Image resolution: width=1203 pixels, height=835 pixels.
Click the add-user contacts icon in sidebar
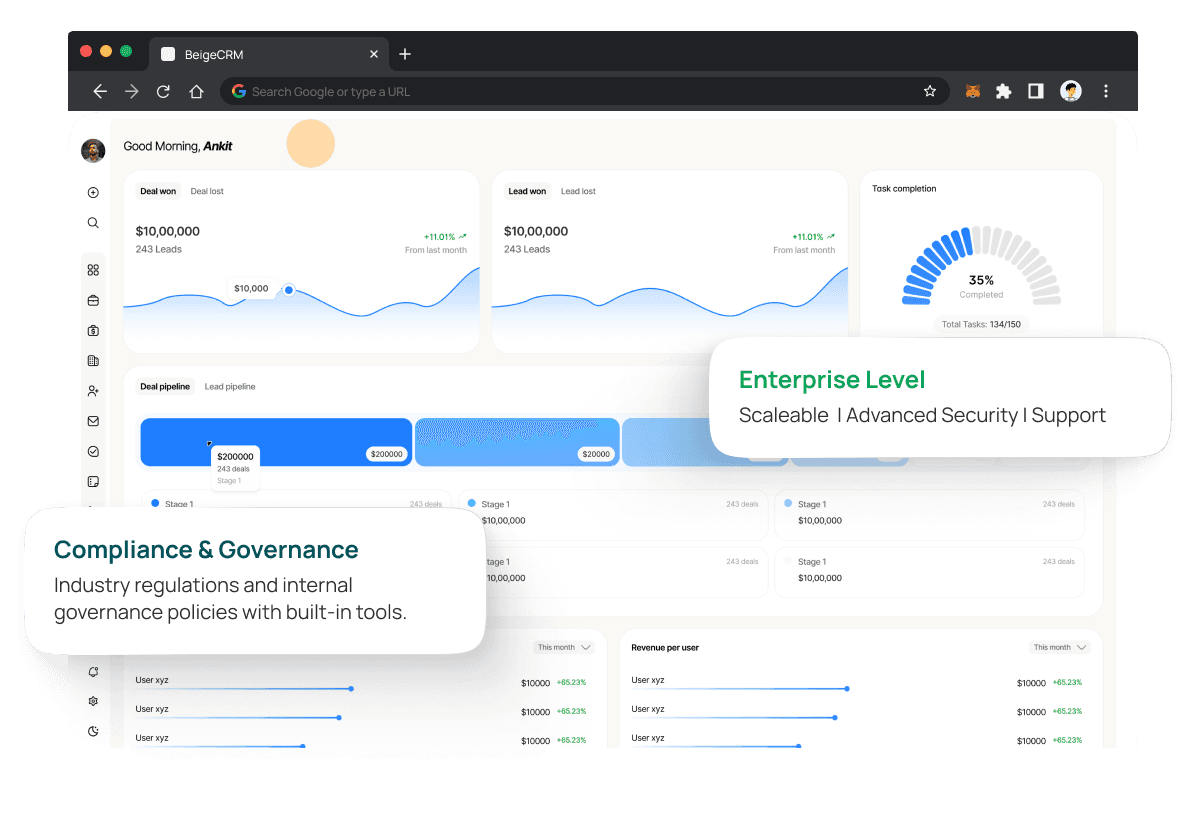pyautogui.click(x=93, y=391)
